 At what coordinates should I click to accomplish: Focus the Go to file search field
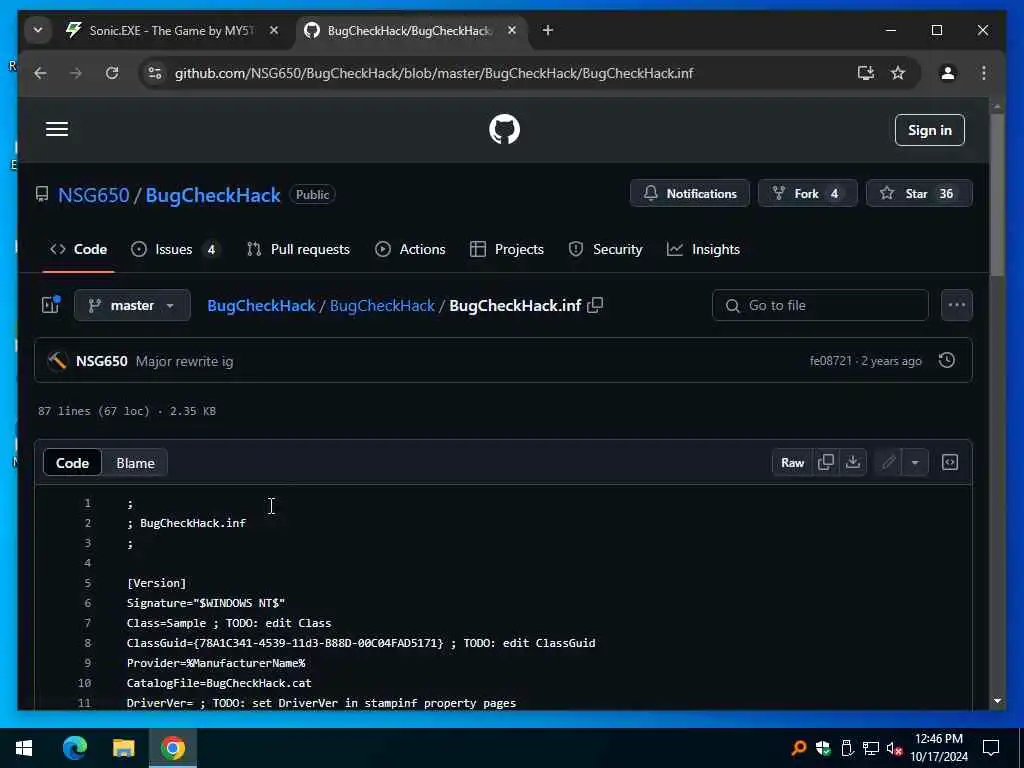click(820, 305)
